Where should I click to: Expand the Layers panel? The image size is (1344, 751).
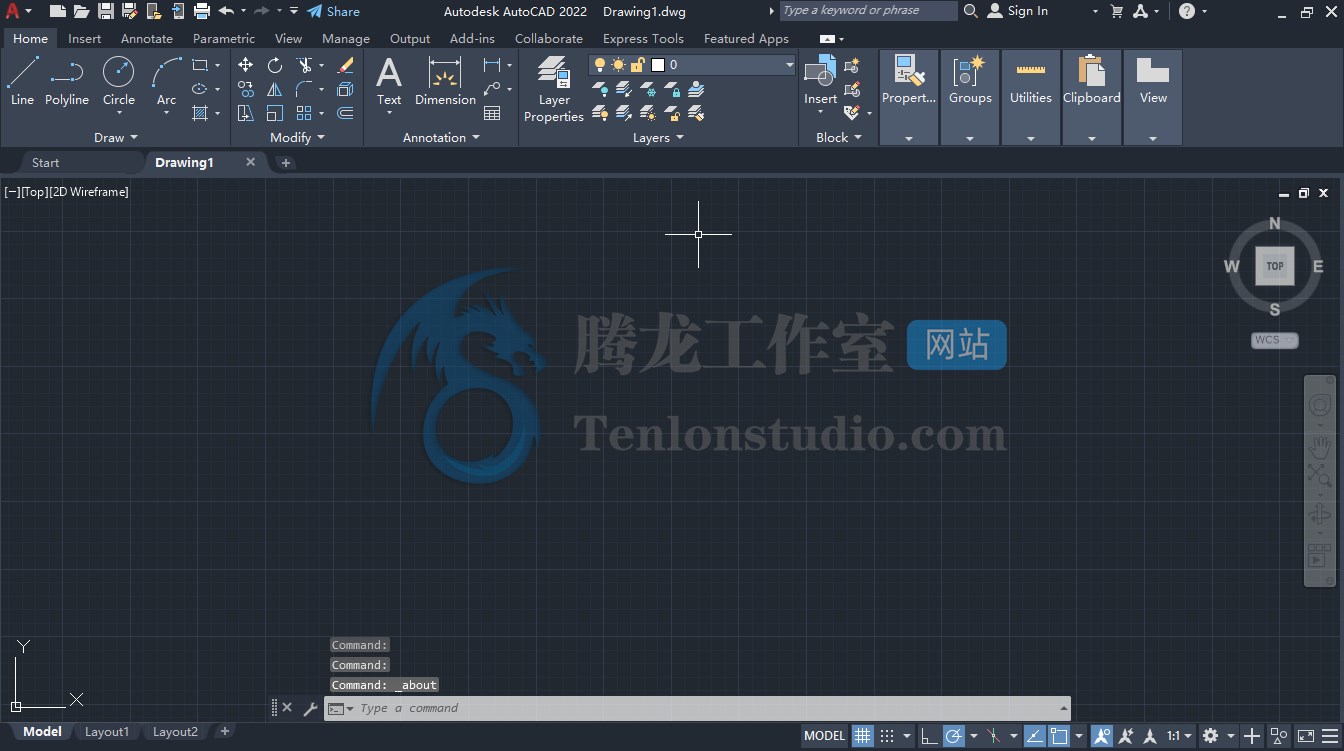click(x=658, y=137)
